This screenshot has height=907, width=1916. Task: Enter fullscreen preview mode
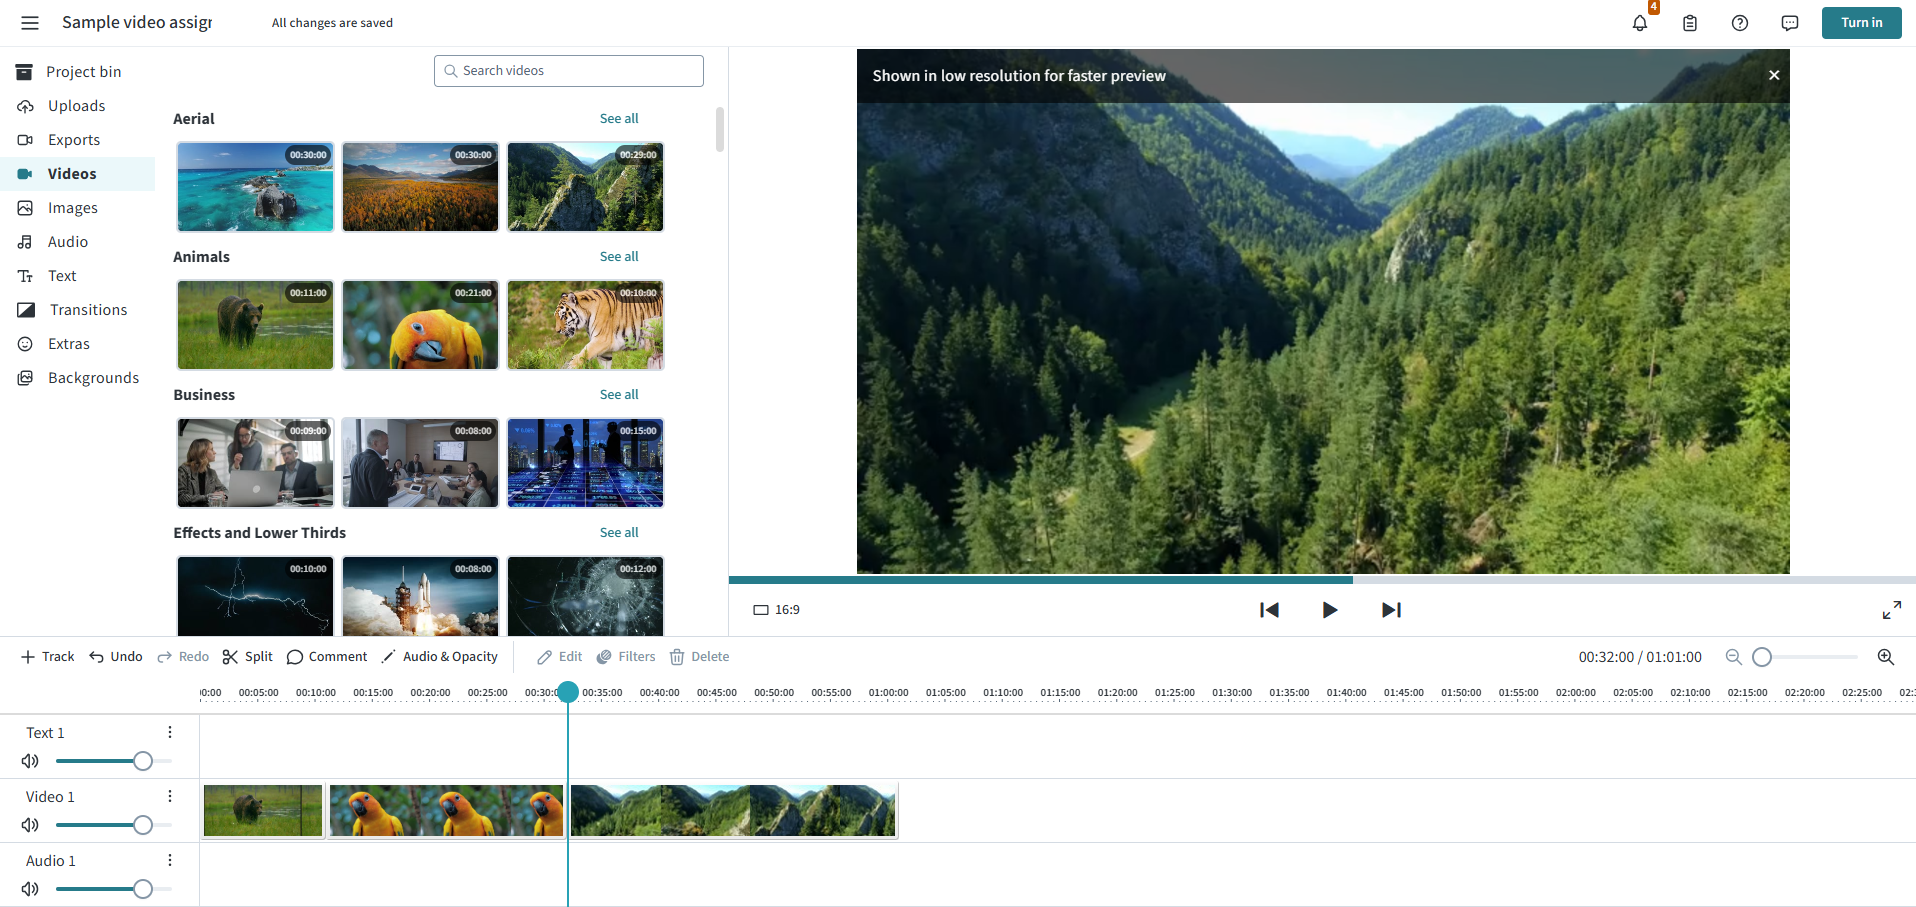1892,610
